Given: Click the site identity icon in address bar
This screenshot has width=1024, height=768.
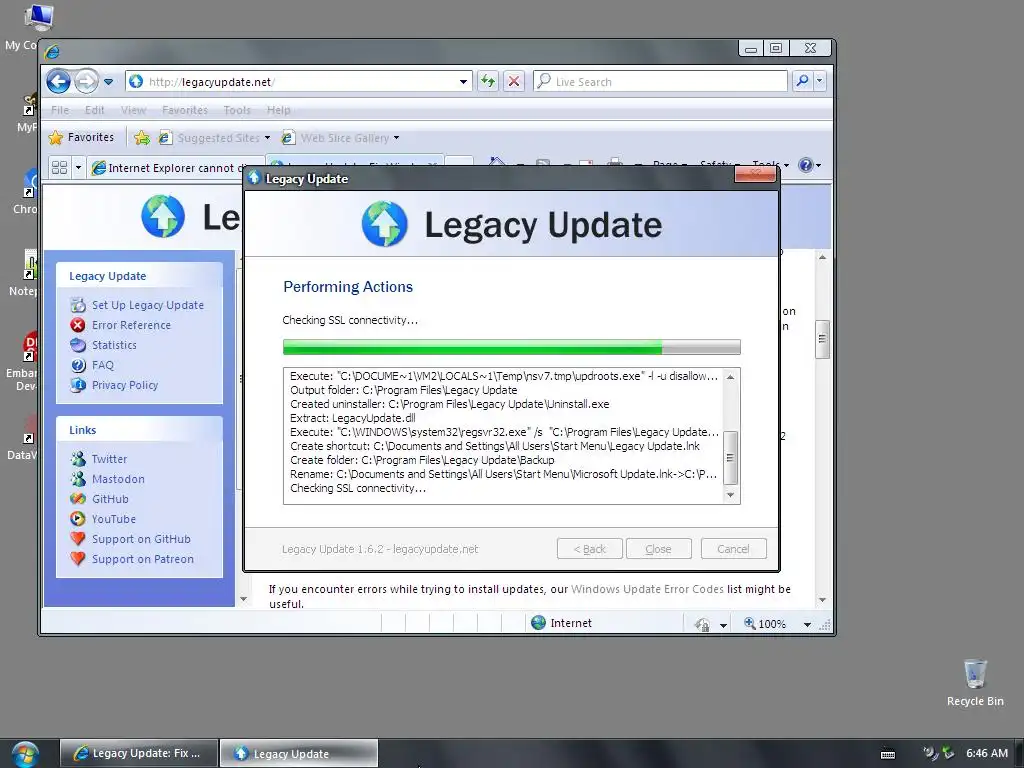Looking at the screenshot, I should point(136,81).
